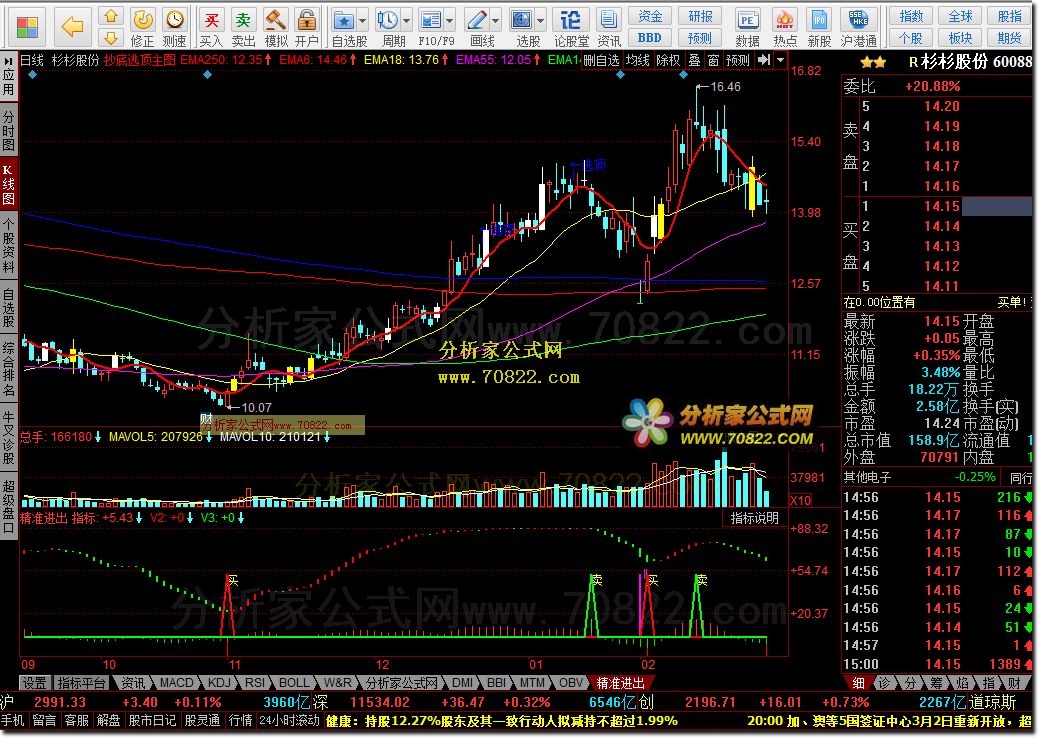The width and height of the screenshot is (1041, 739).
Task: Open the 指标平台 tab
Action: pyautogui.click(x=82, y=683)
